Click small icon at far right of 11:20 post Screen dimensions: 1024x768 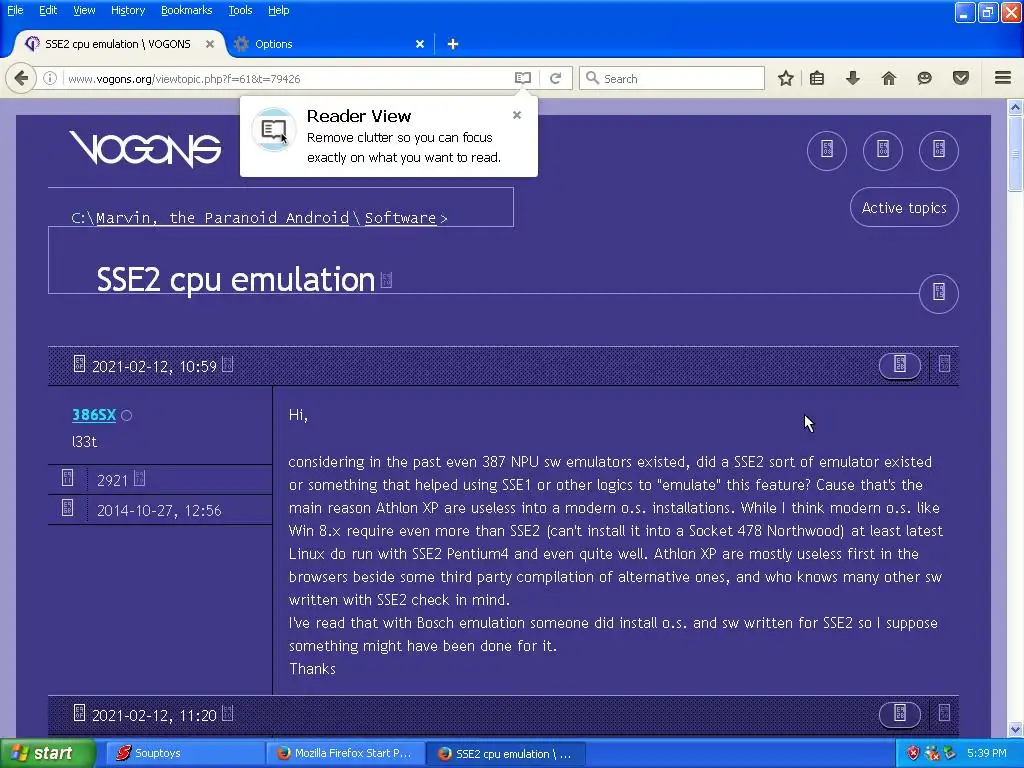(x=944, y=713)
